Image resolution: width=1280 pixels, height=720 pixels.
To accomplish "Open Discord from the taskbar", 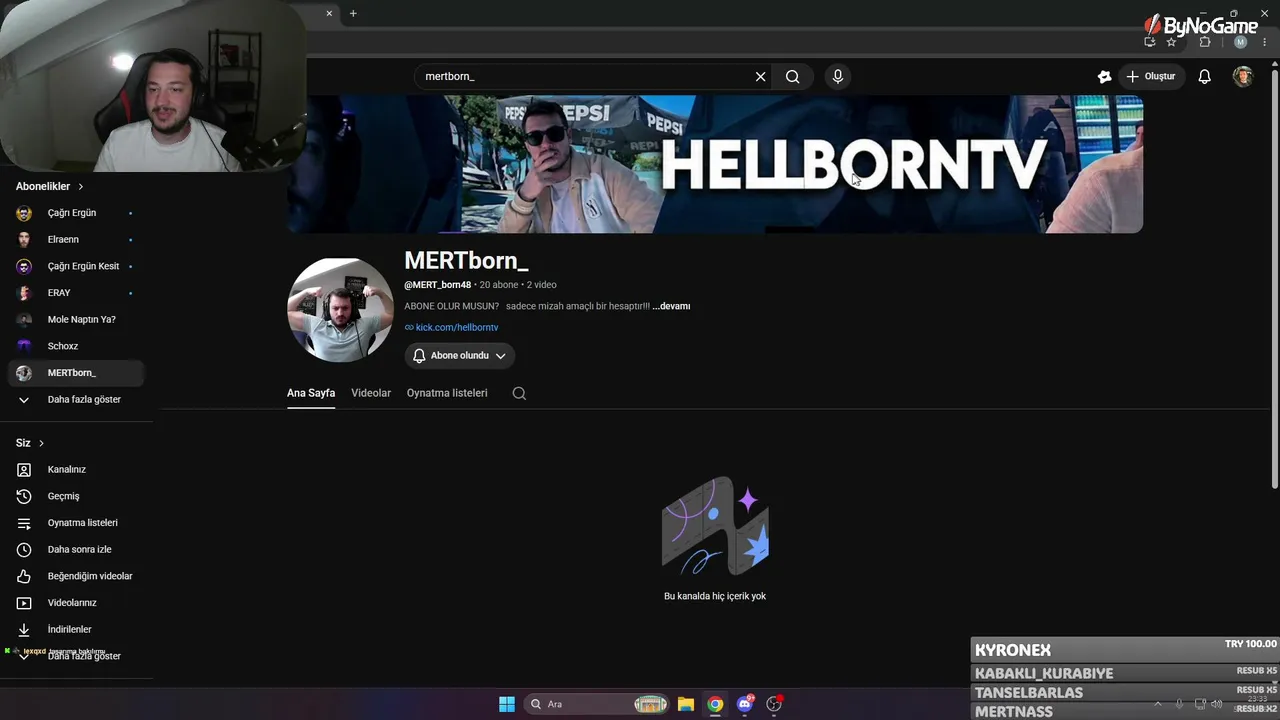I will (x=744, y=704).
